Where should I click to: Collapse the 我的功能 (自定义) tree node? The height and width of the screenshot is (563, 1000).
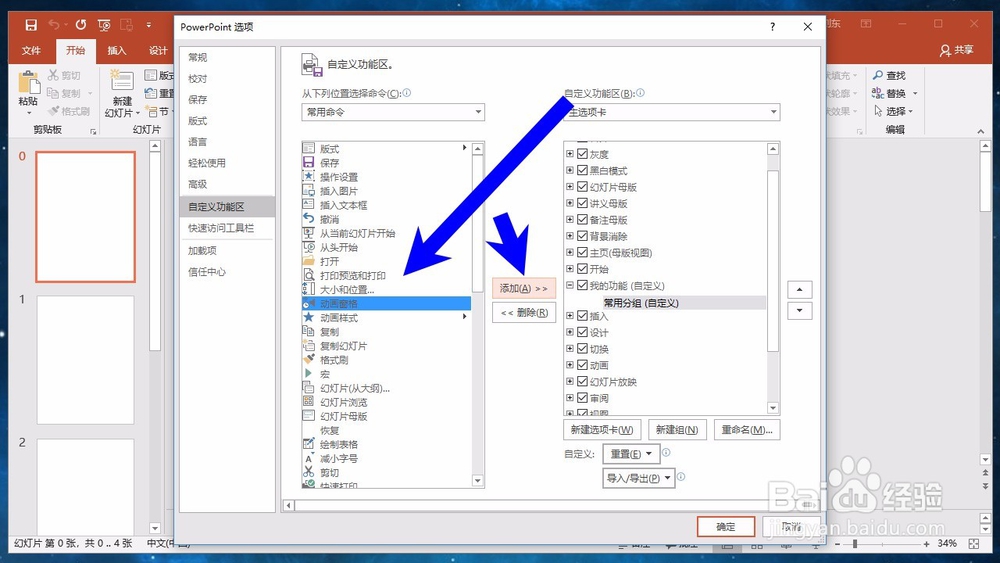click(570, 285)
